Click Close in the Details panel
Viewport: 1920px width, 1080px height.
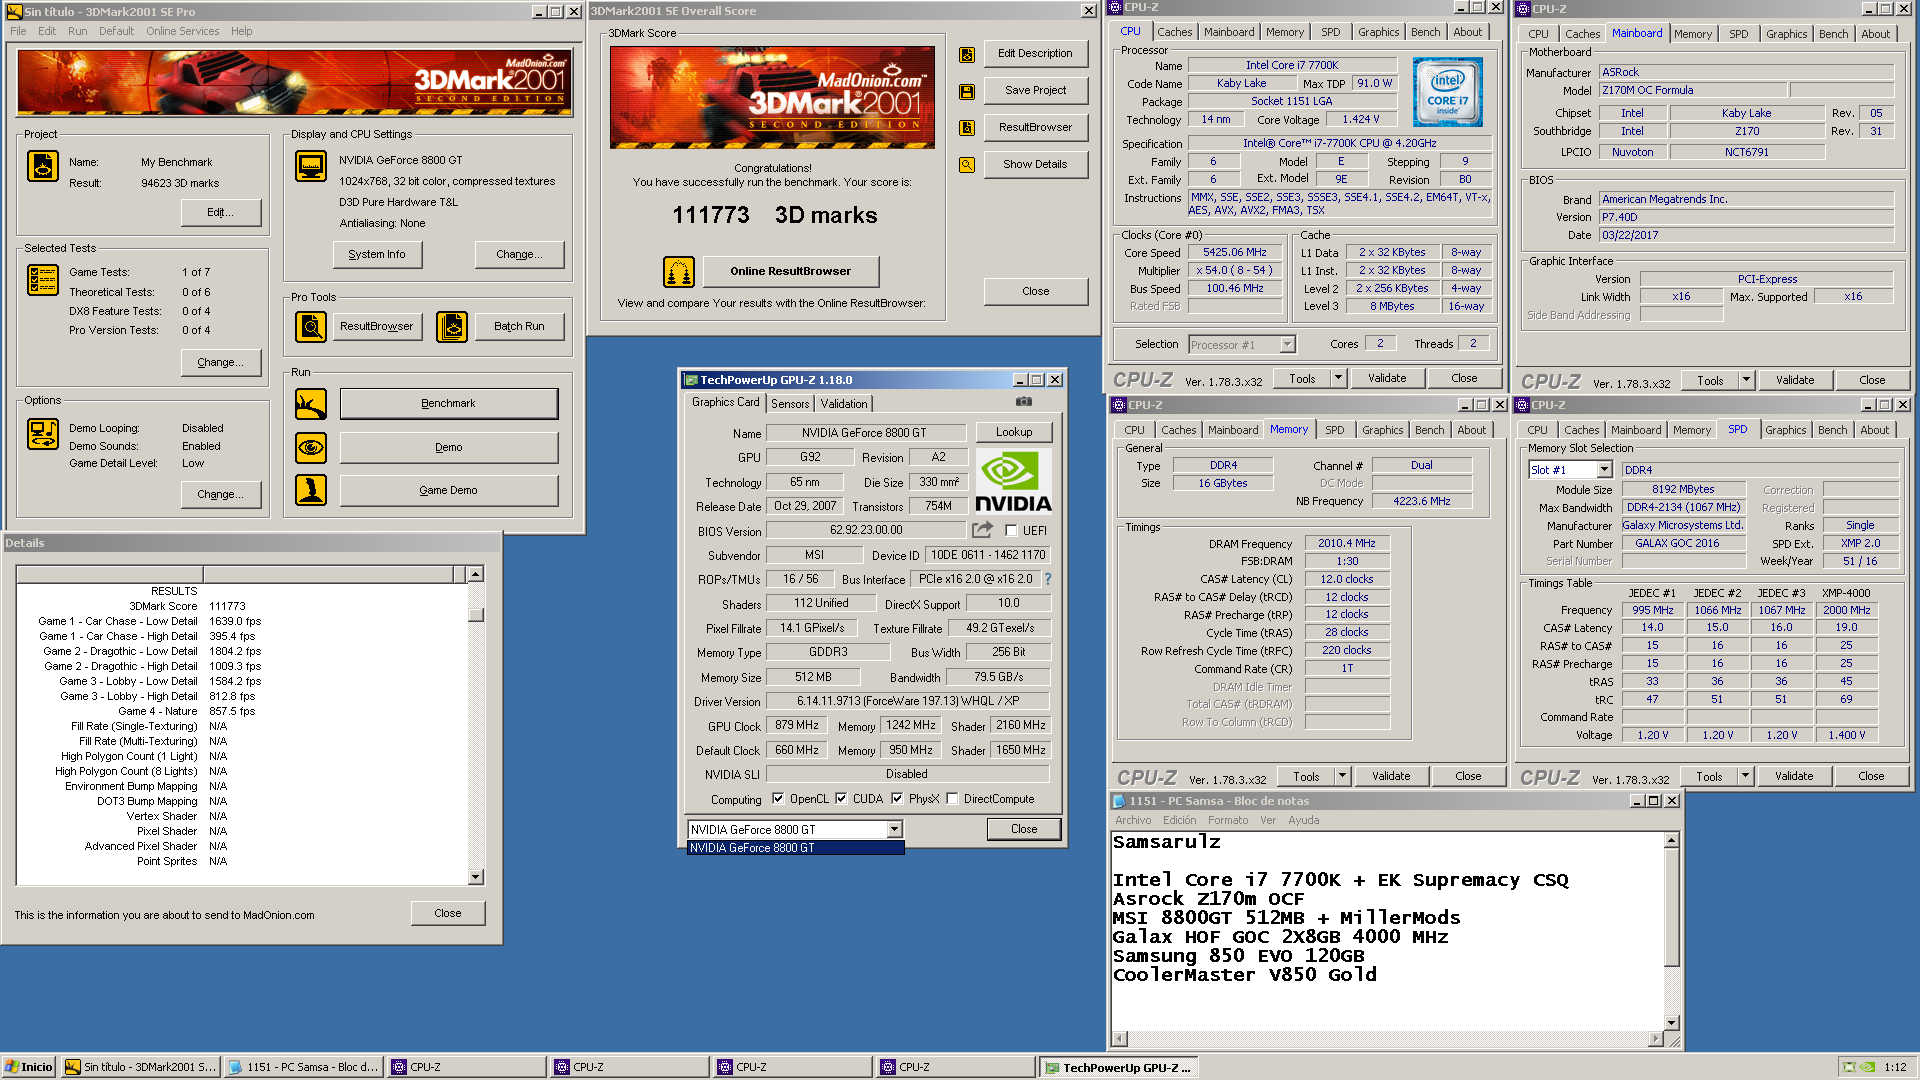click(447, 913)
